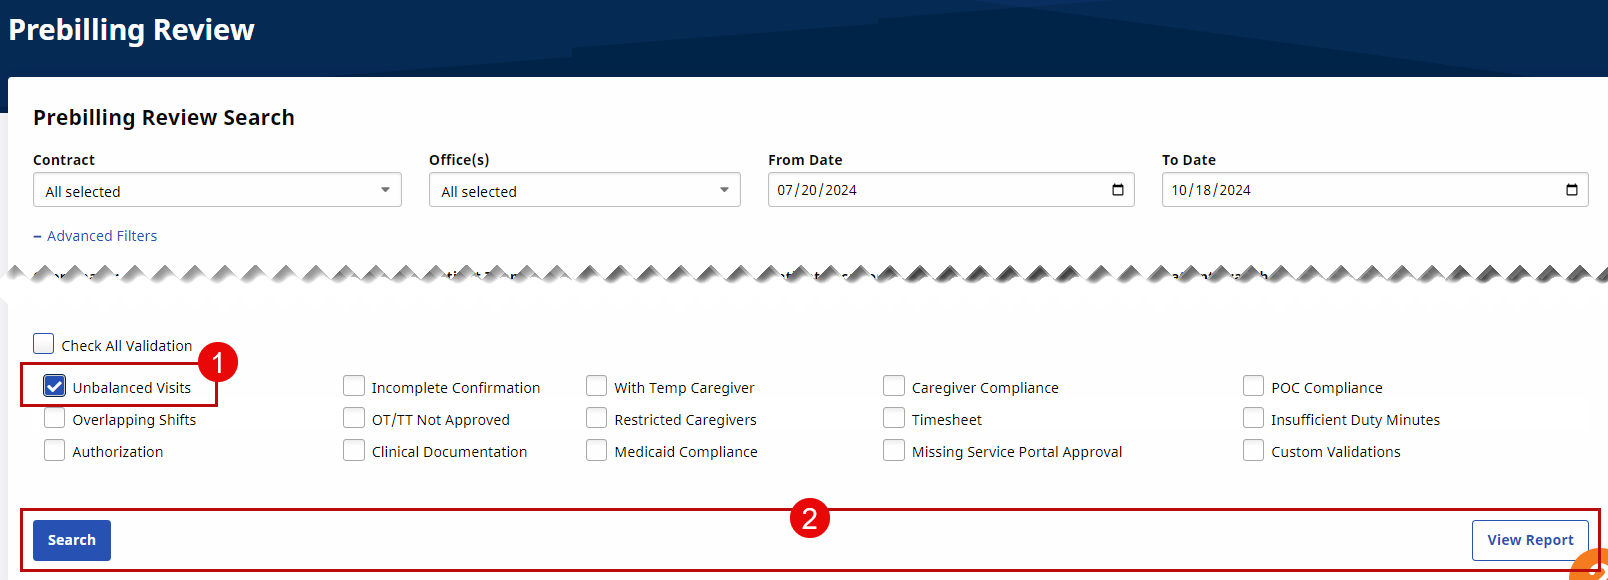Tick the Custom Validations checkbox

pyautogui.click(x=1254, y=450)
